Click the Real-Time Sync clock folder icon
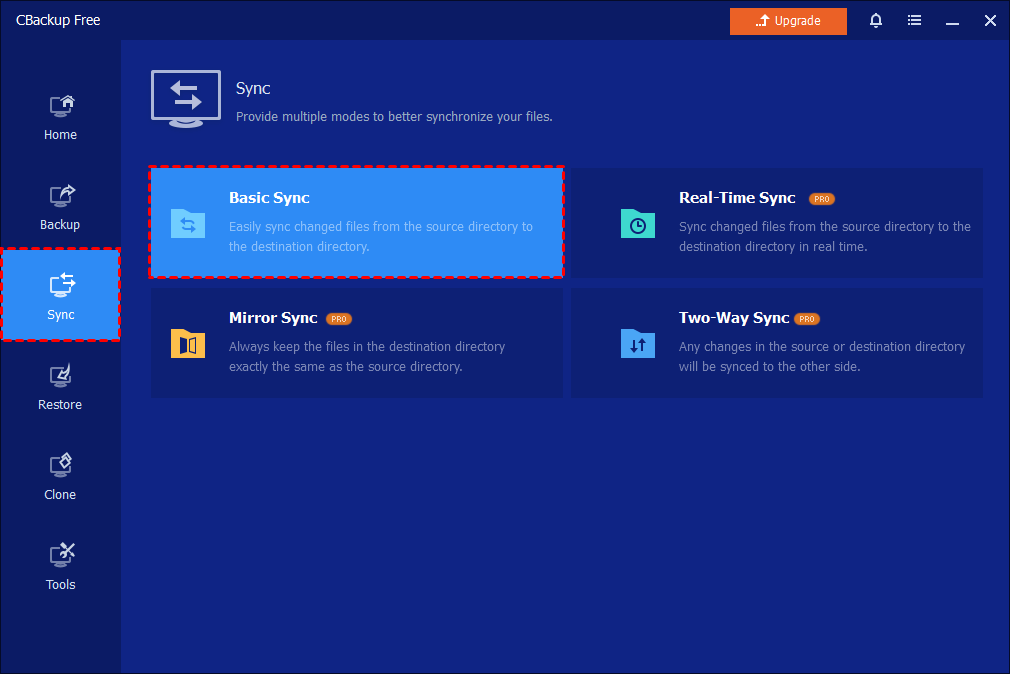Image resolution: width=1010 pixels, height=674 pixels. point(637,223)
